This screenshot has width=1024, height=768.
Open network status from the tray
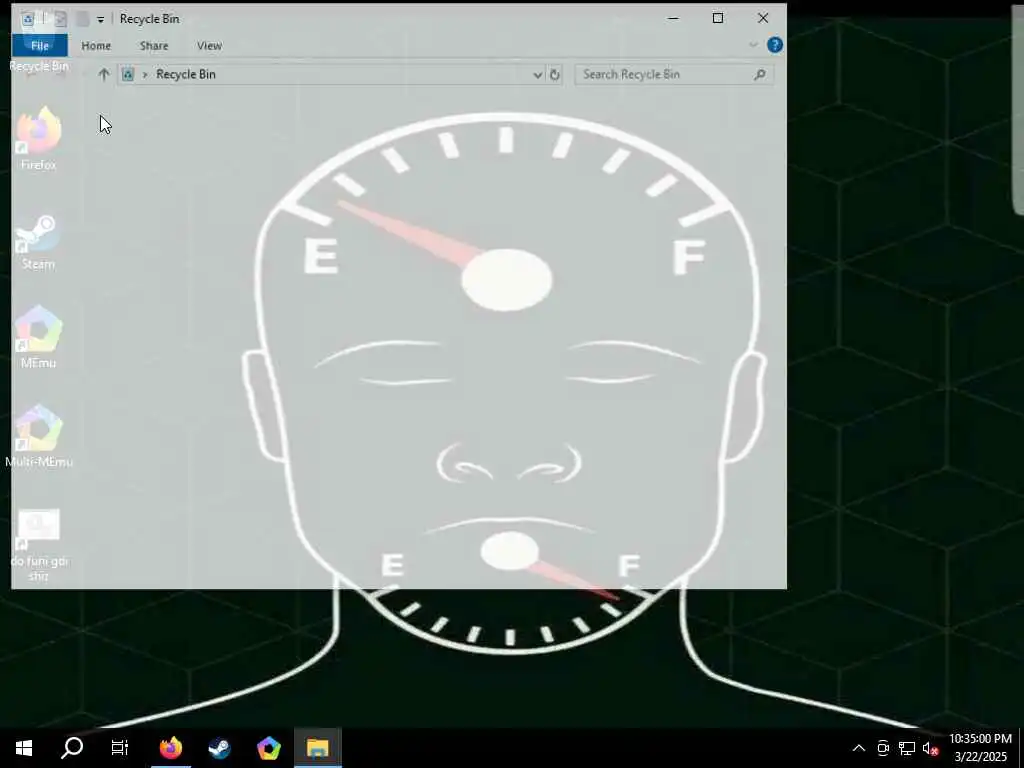click(906, 748)
